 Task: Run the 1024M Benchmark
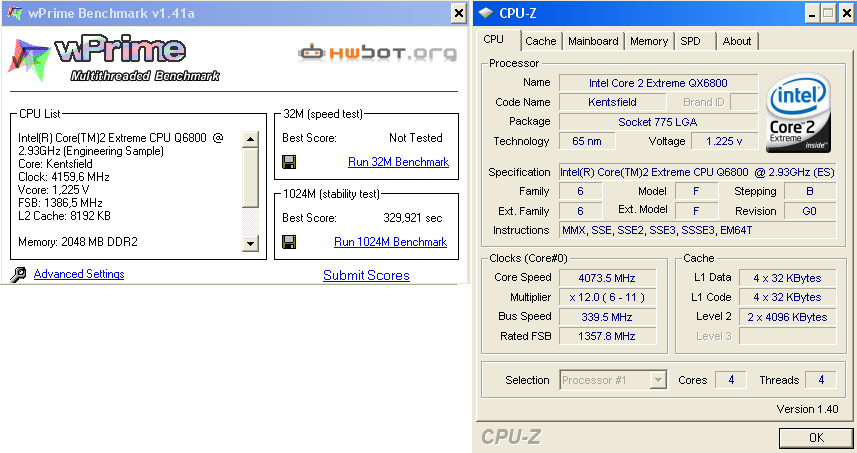pyautogui.click(x=390, y=242)
